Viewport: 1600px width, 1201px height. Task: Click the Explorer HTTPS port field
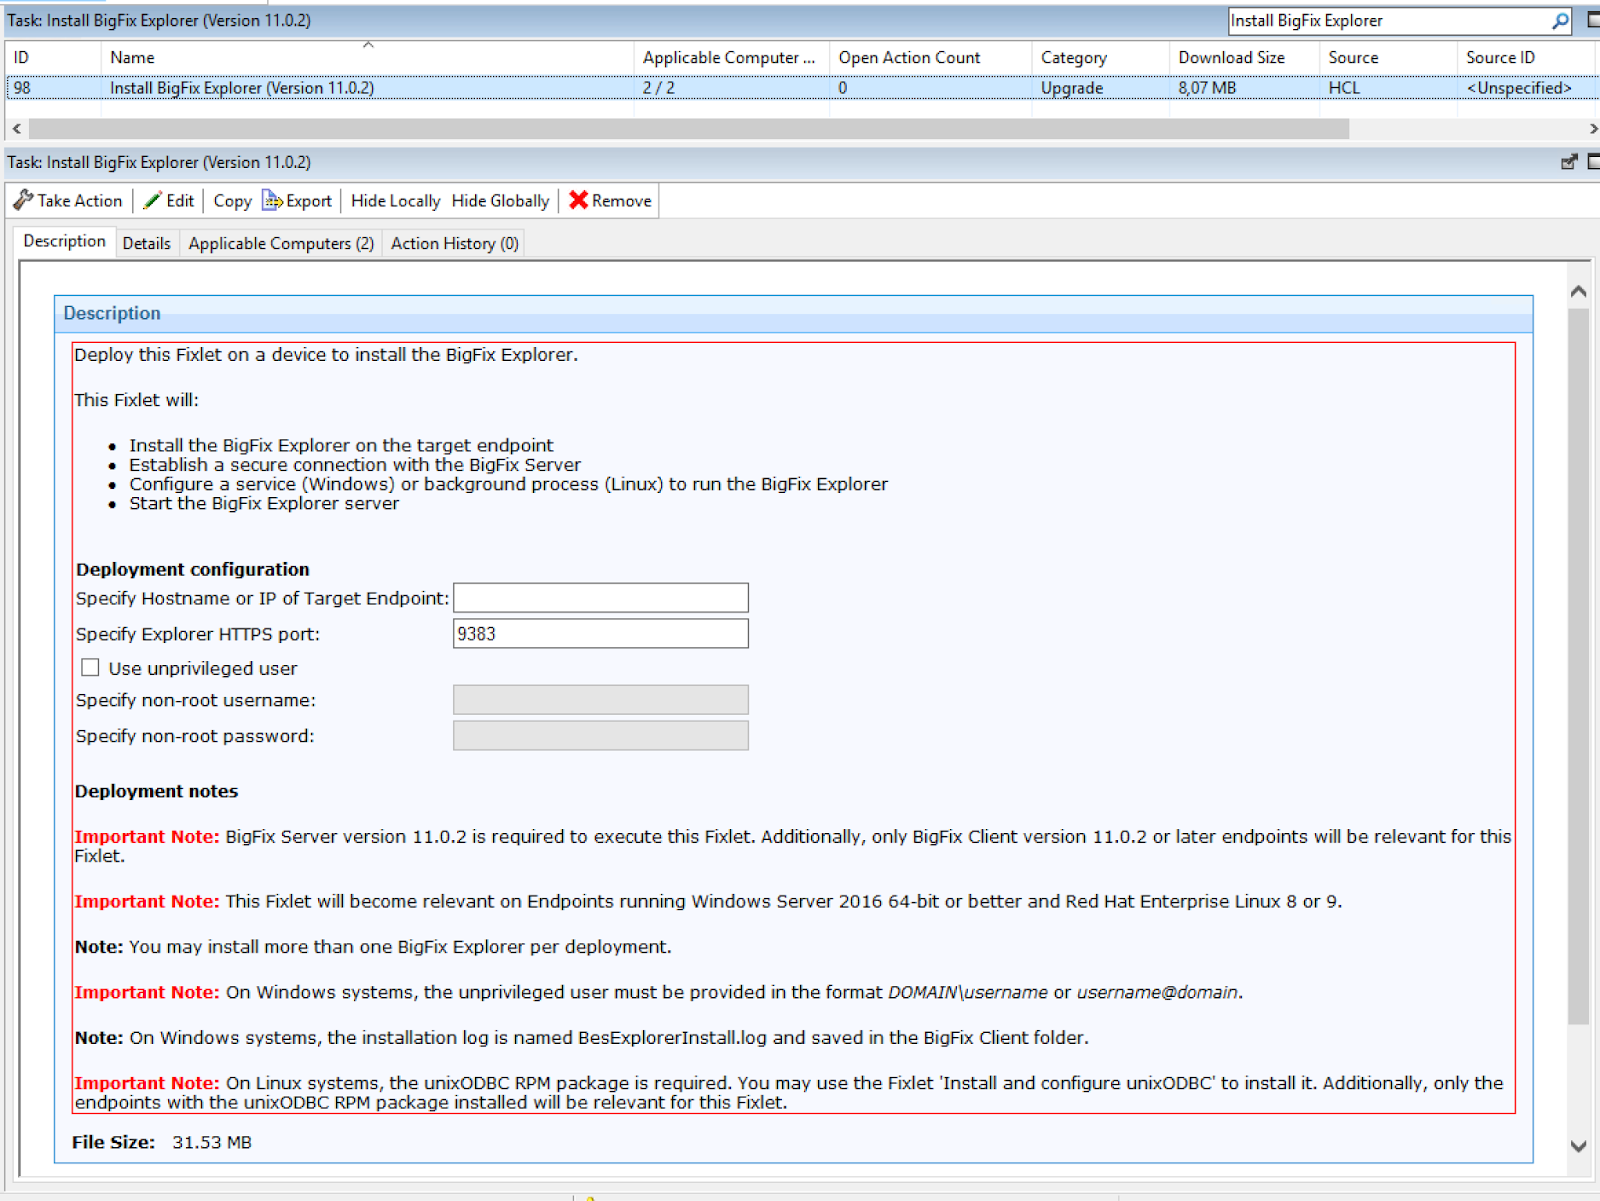click(x=600, y=634)
